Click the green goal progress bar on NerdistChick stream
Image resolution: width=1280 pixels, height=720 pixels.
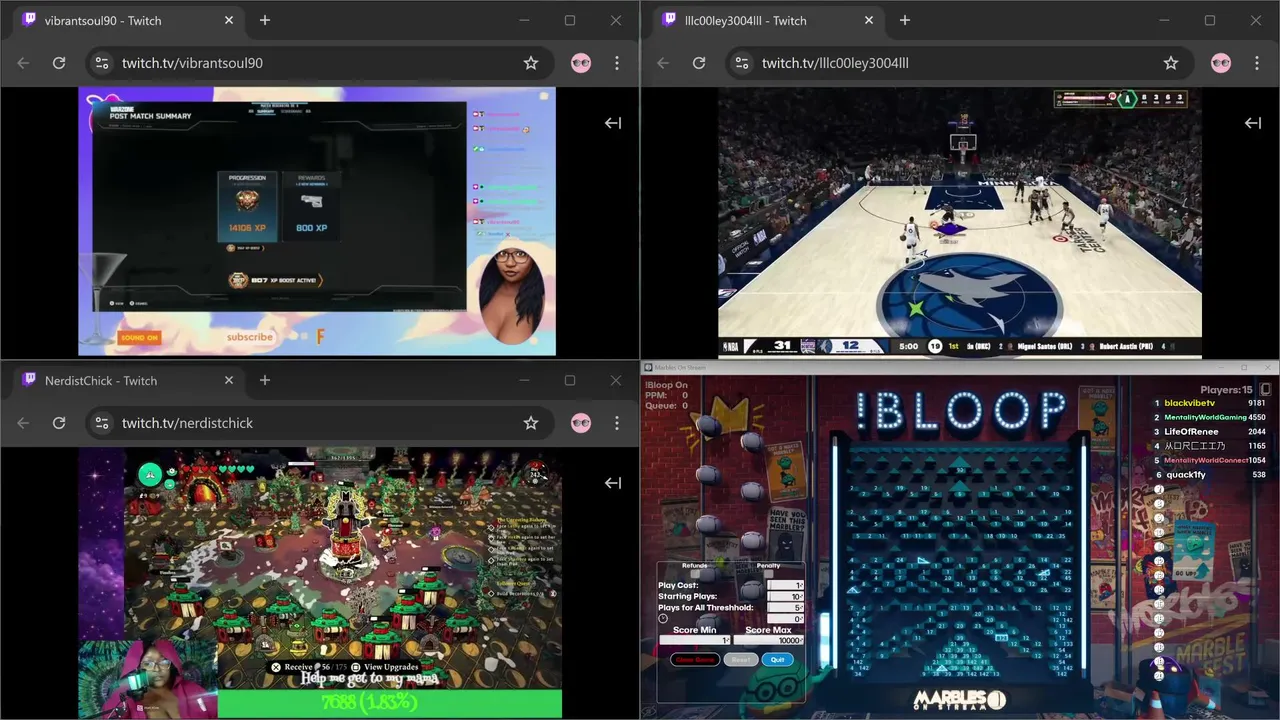point(389,704)
